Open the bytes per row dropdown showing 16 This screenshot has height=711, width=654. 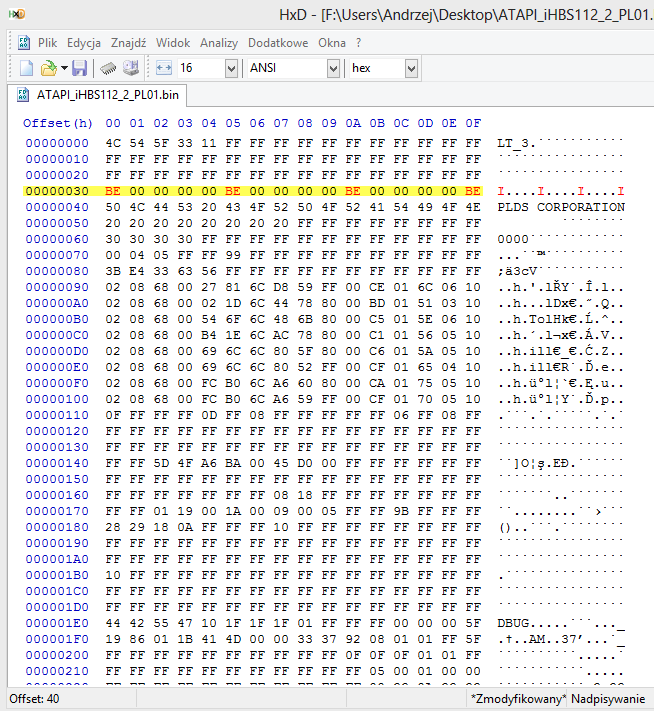[231, 68]
